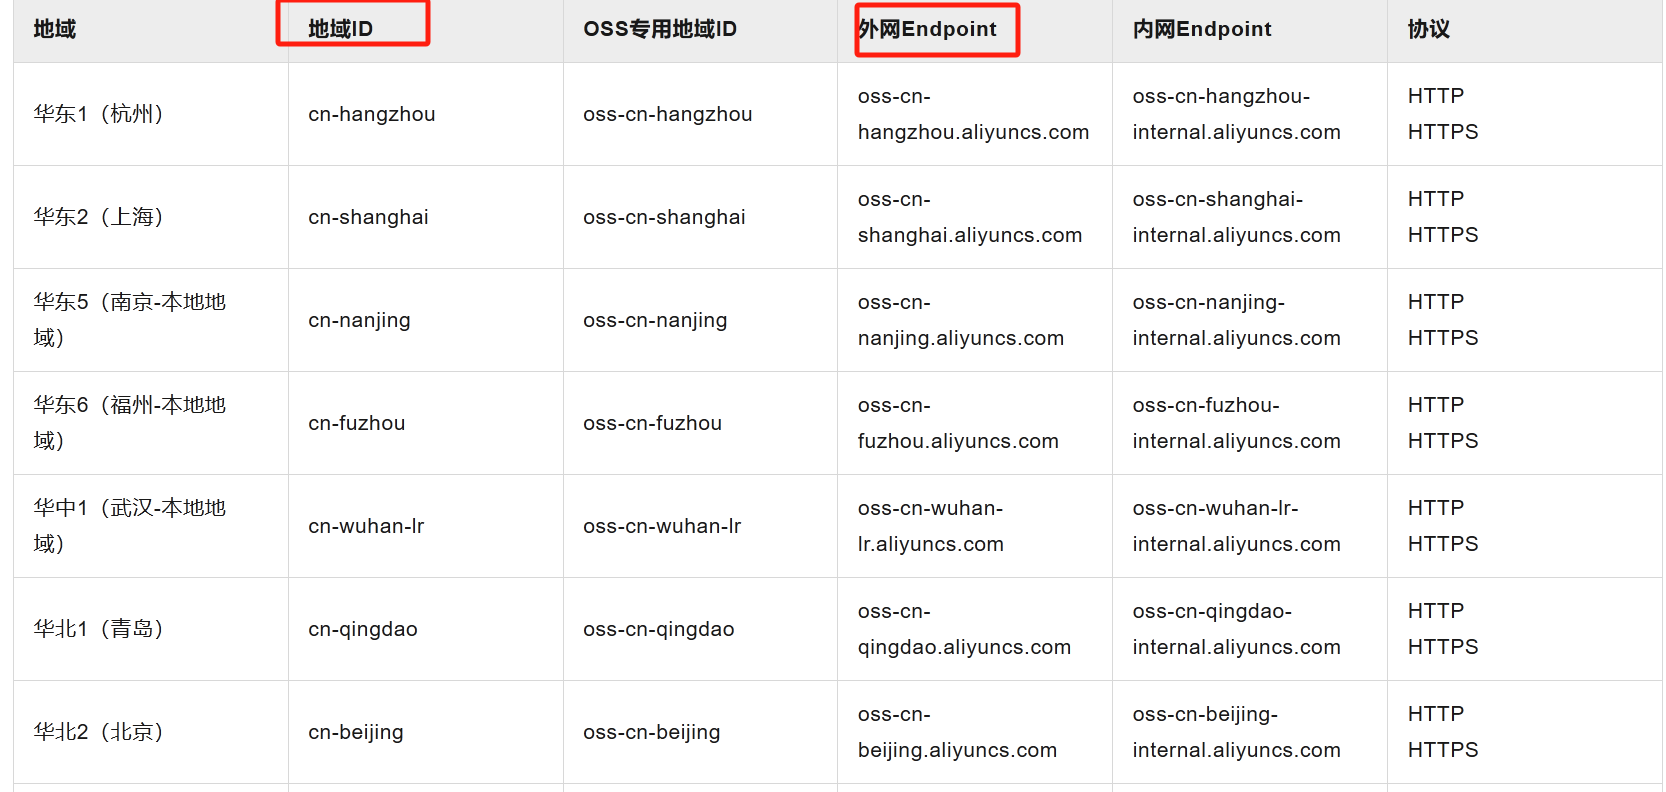This screenshot has width=1666, height=792.
Task: Click oss-cn-beijing-internal.aliyuncs.com internal endpoint
Action: click(1237, 732)
